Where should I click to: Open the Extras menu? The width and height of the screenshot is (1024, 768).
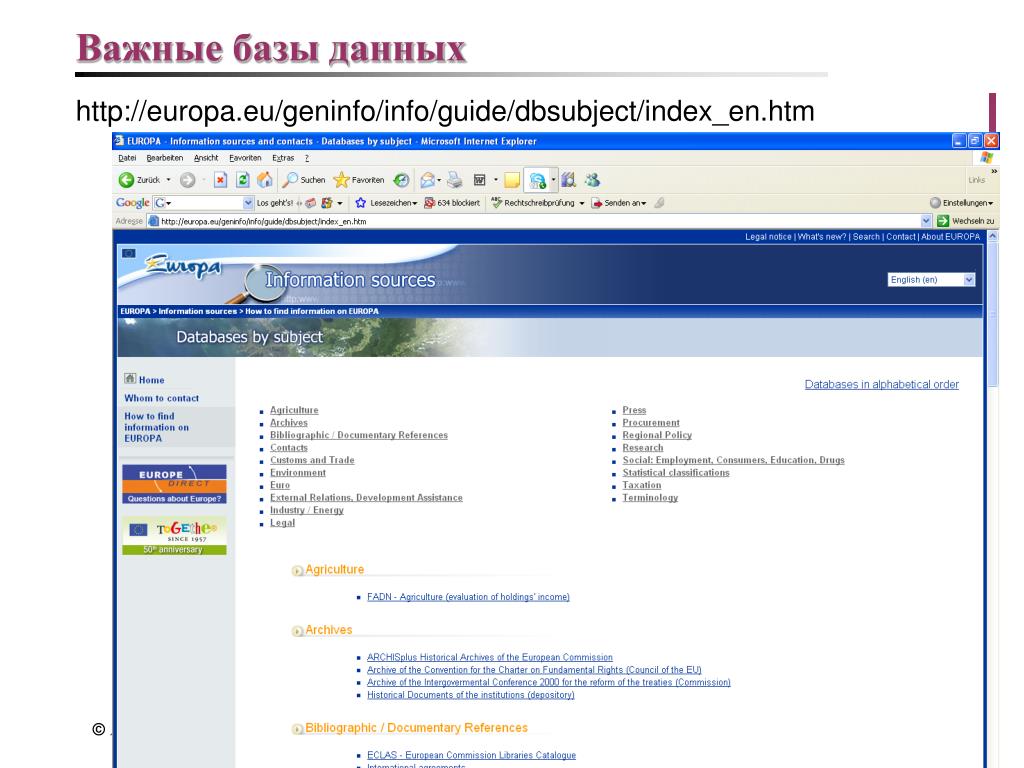point(283,158)
